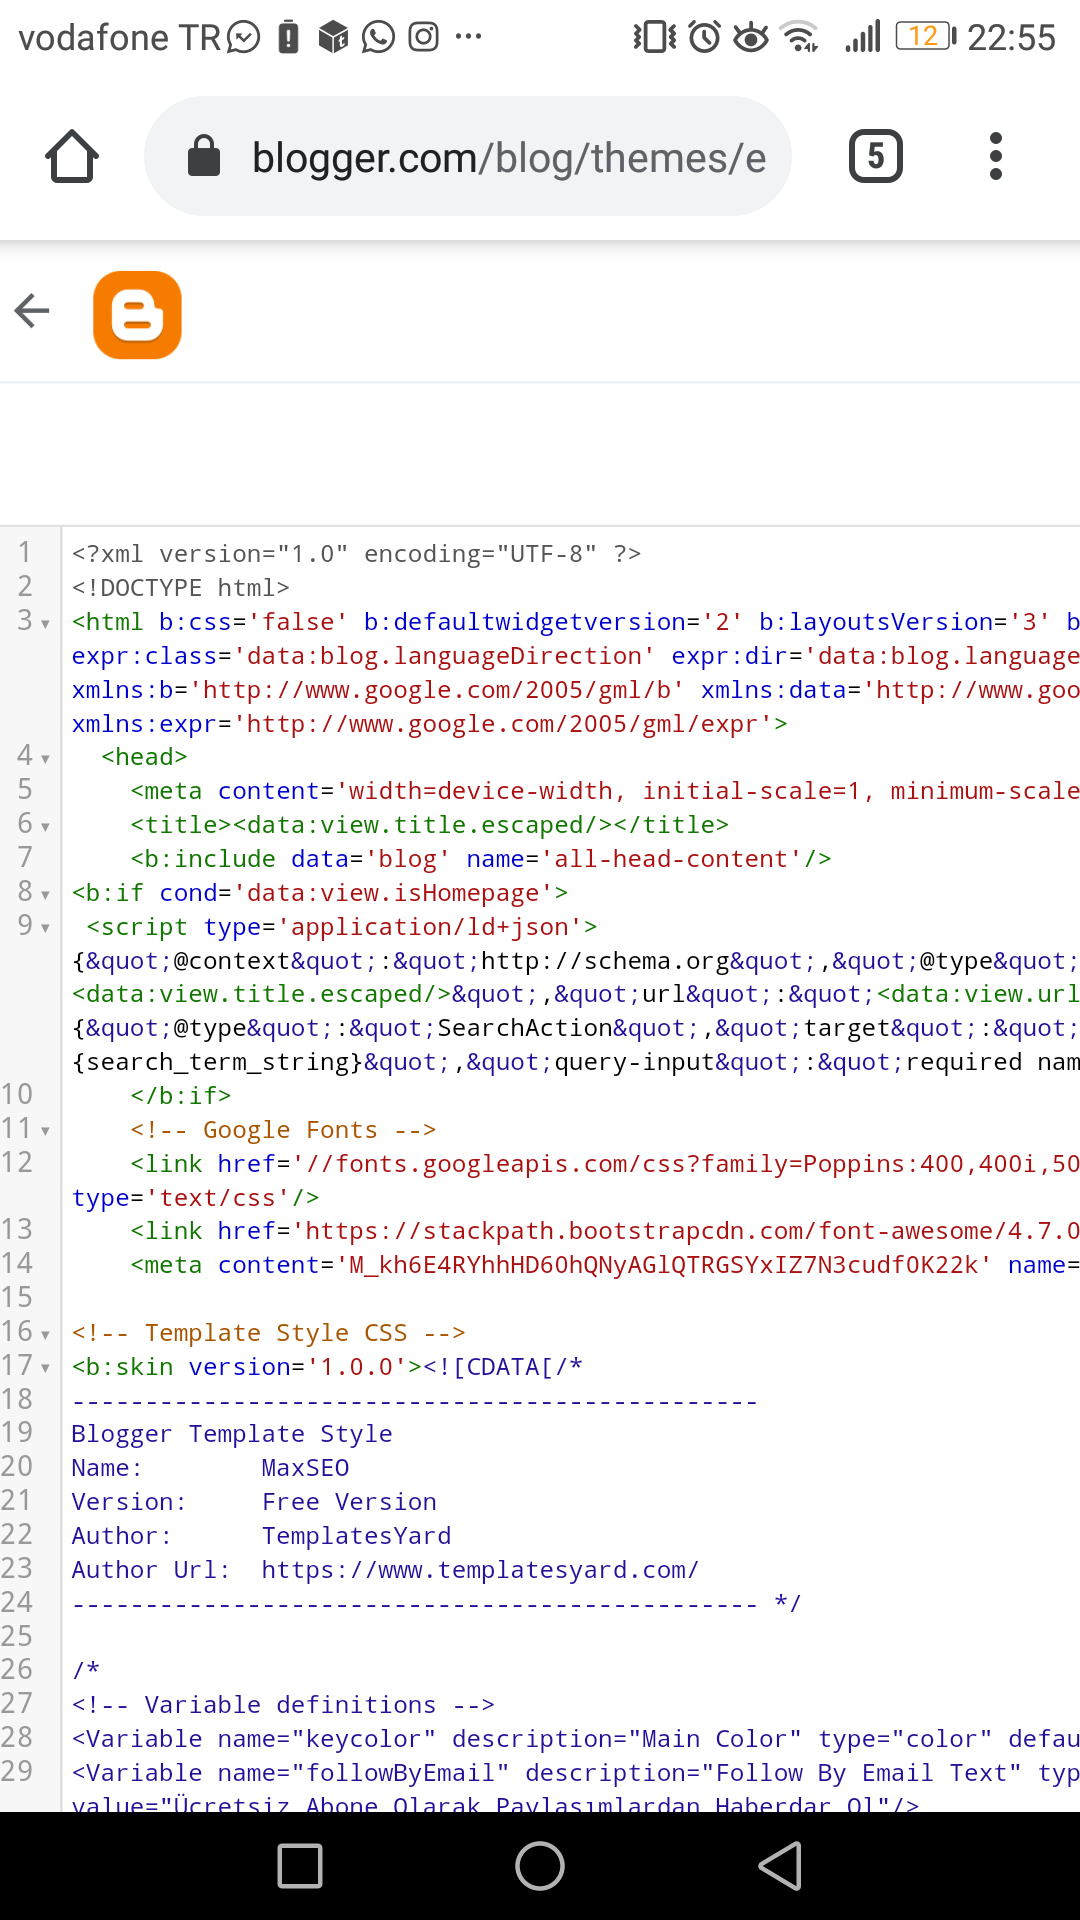Place cursor on the DOCTYPE html line
Screen dimensions: 1080x1920
[181, 588]
